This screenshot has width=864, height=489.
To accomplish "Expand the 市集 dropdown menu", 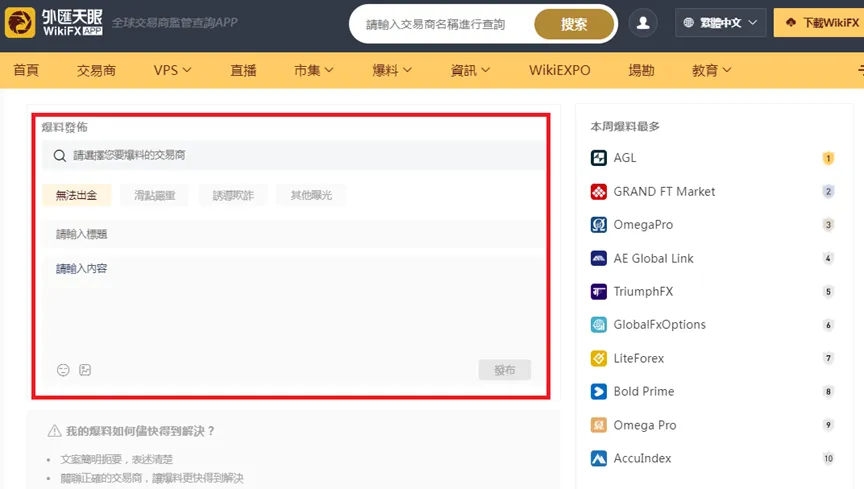I will (x=314, y=71).
